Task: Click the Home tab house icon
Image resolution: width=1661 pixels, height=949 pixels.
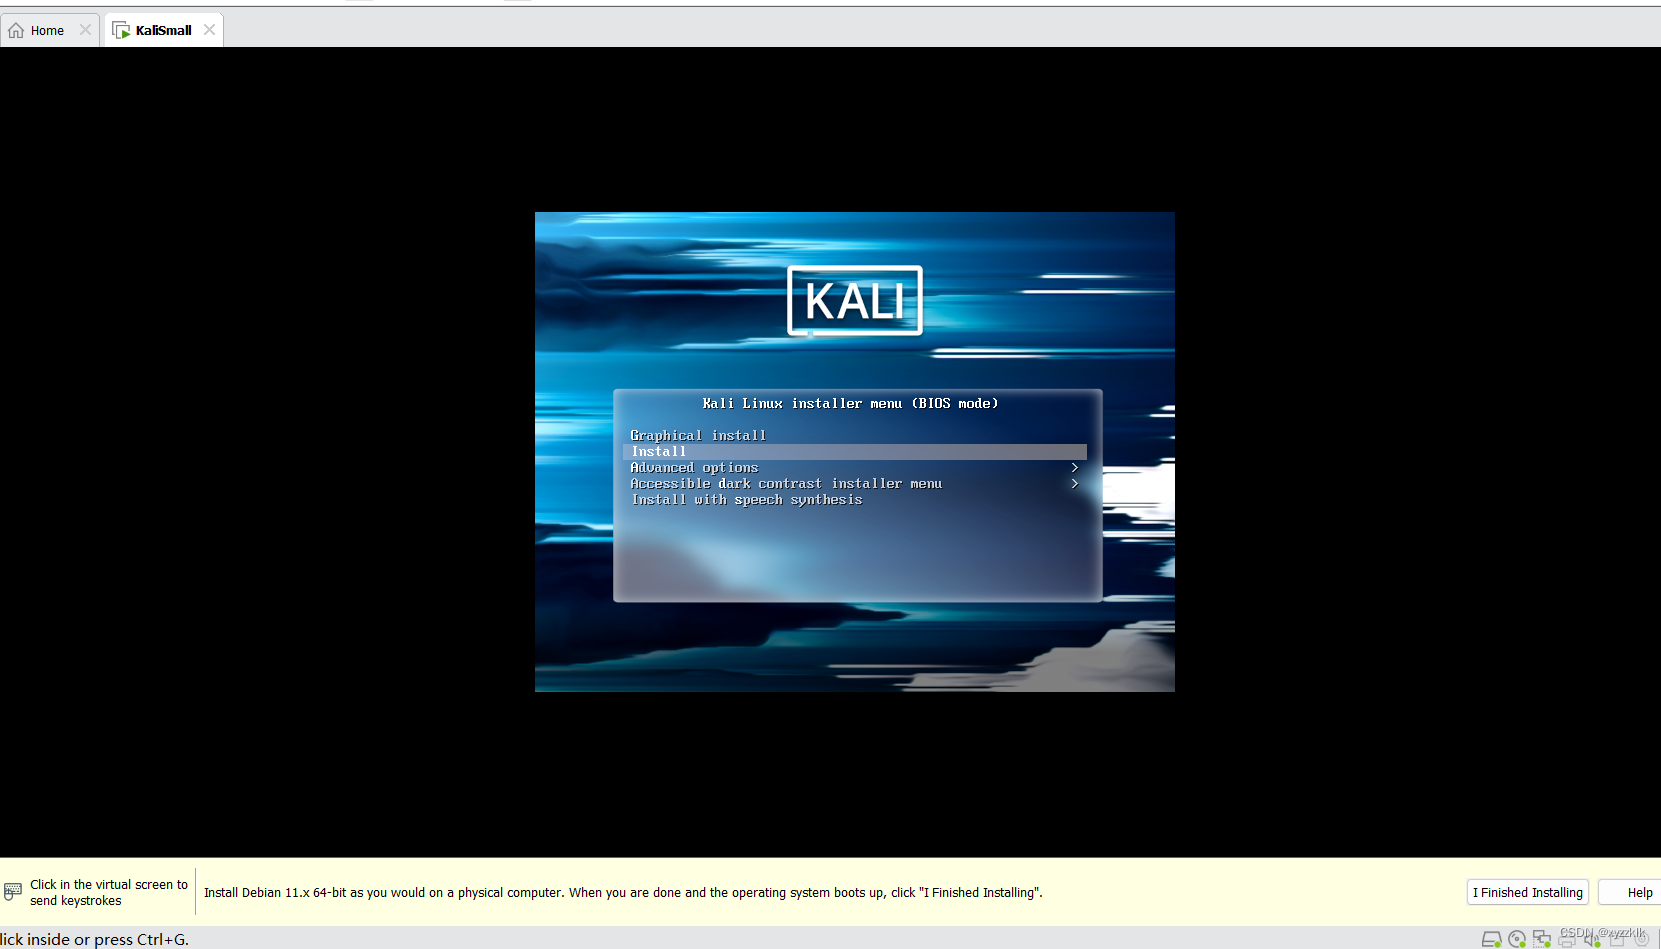Action: 16,30
